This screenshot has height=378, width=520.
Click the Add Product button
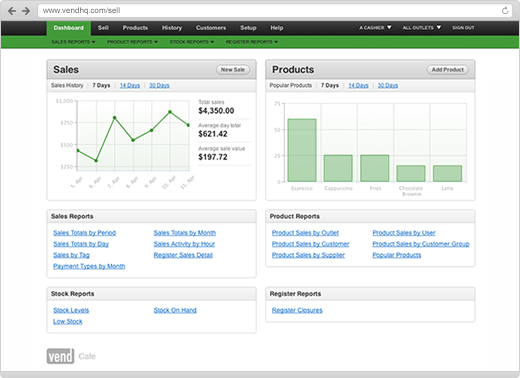tap(448, 70)
